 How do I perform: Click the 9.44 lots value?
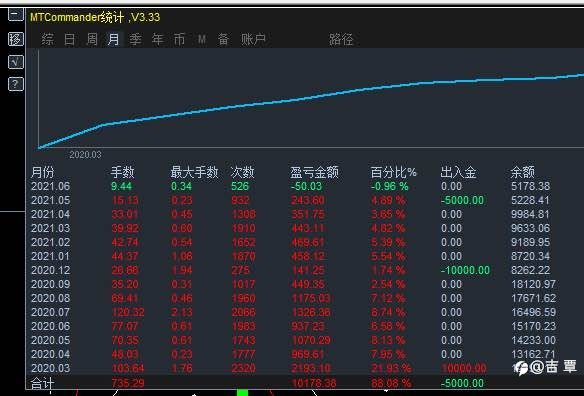[x=121, y=186]
